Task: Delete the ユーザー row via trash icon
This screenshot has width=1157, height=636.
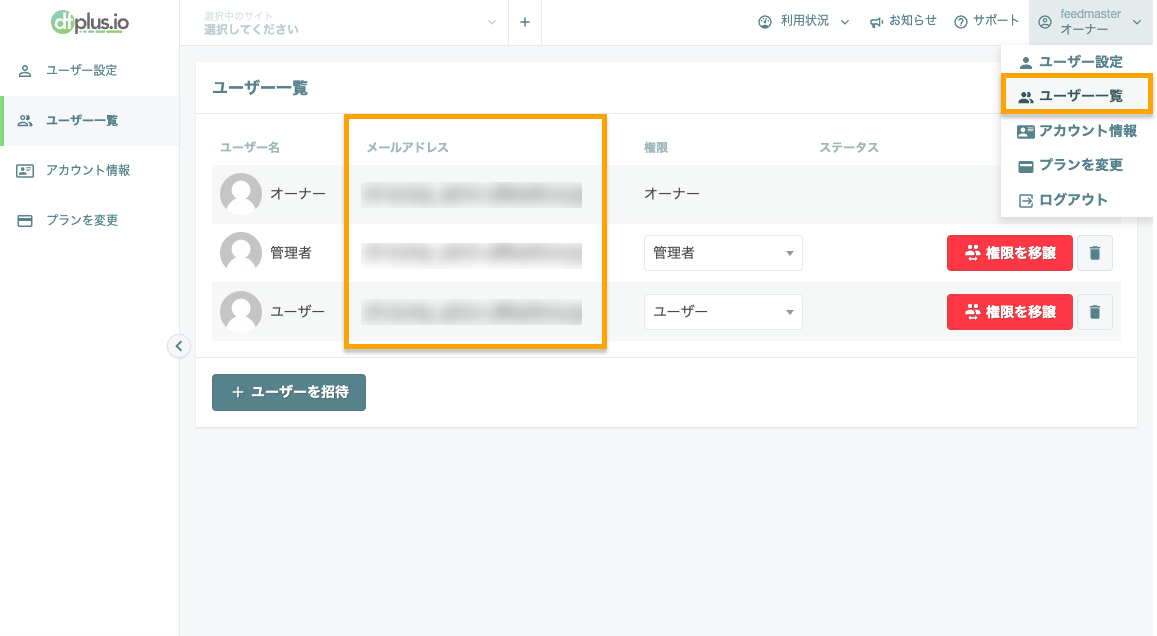Action: tap(1094, 312)
